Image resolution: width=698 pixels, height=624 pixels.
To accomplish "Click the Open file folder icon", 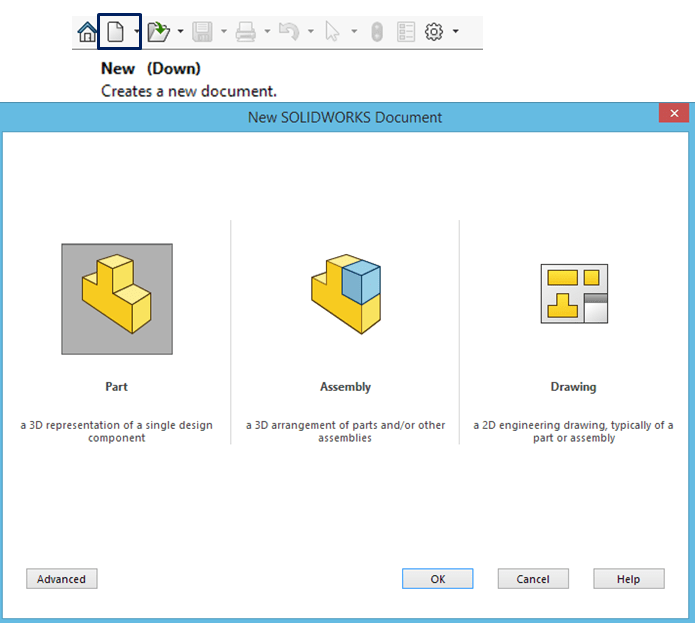I will click(x=158, y=32).
